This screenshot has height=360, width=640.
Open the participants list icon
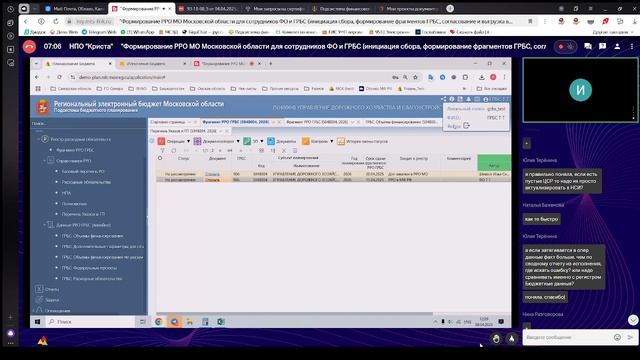pyautogui.click(x=617, y=47)
